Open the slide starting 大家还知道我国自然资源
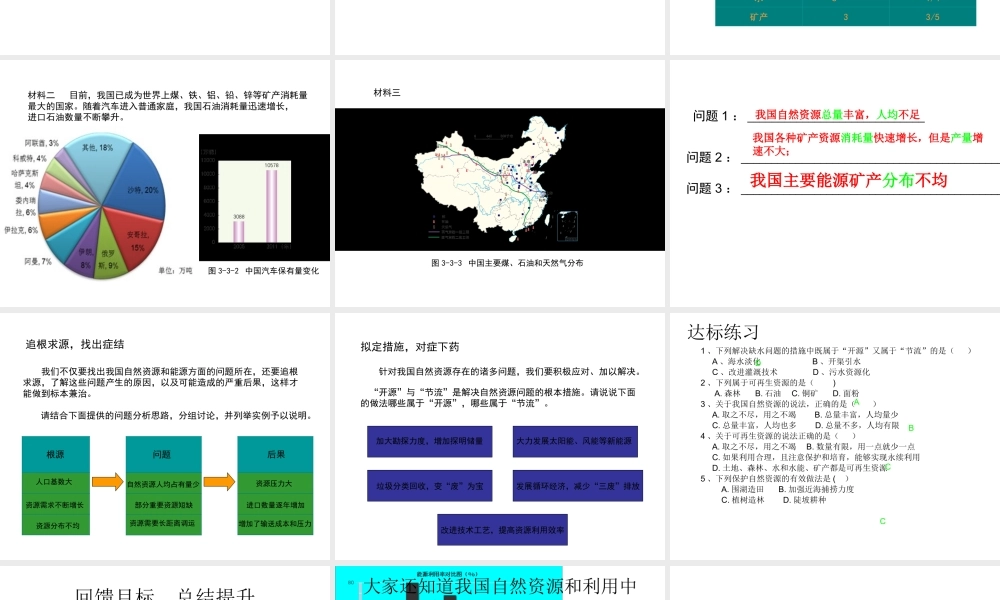The height and width of the screenshot is (600, 1000). (500, 583)
